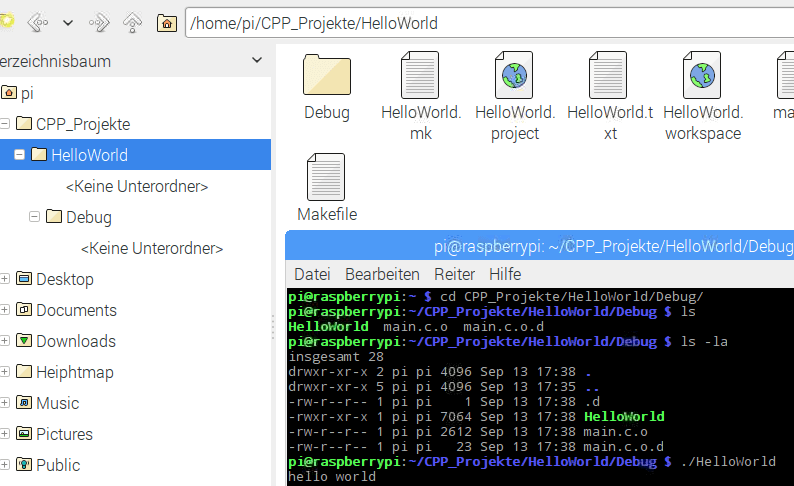Go up to the parent folder

coord(132,22)
